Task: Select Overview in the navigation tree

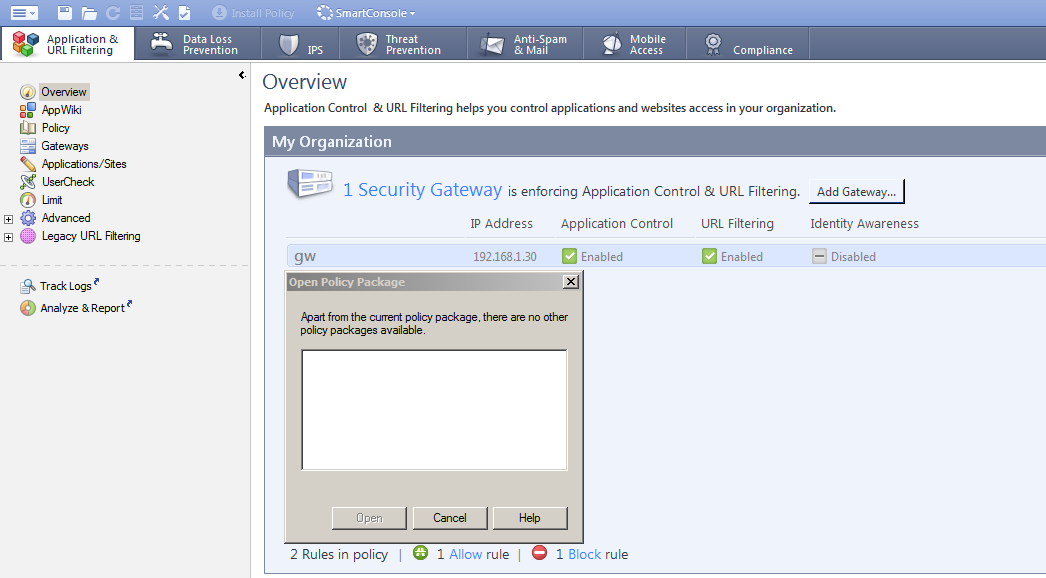Action: pyautogui.click(x=64, y=91)
